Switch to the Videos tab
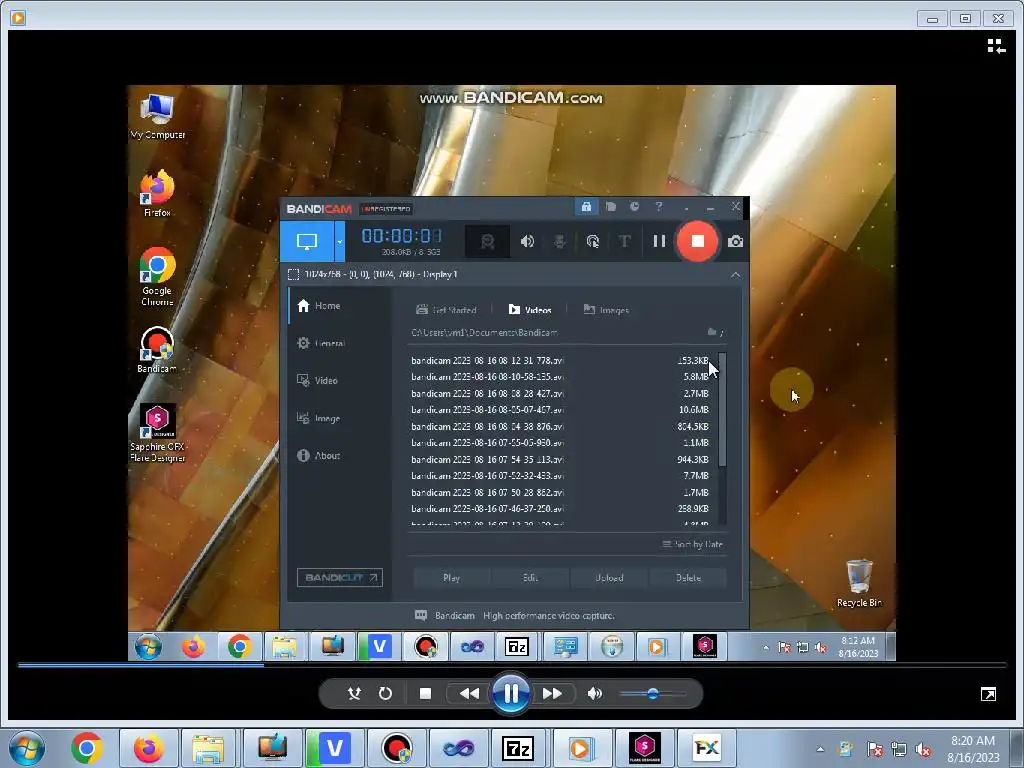This screenshot has width=1024, height=768. tap(530, 310)
